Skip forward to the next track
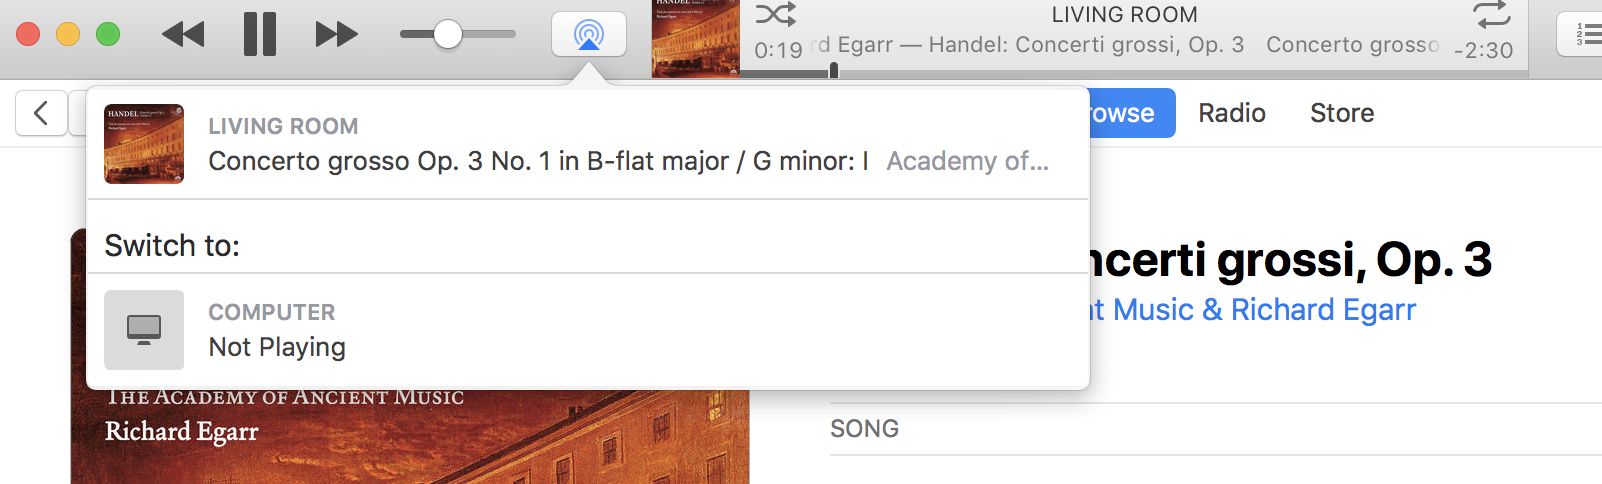 tap(337, 34)
